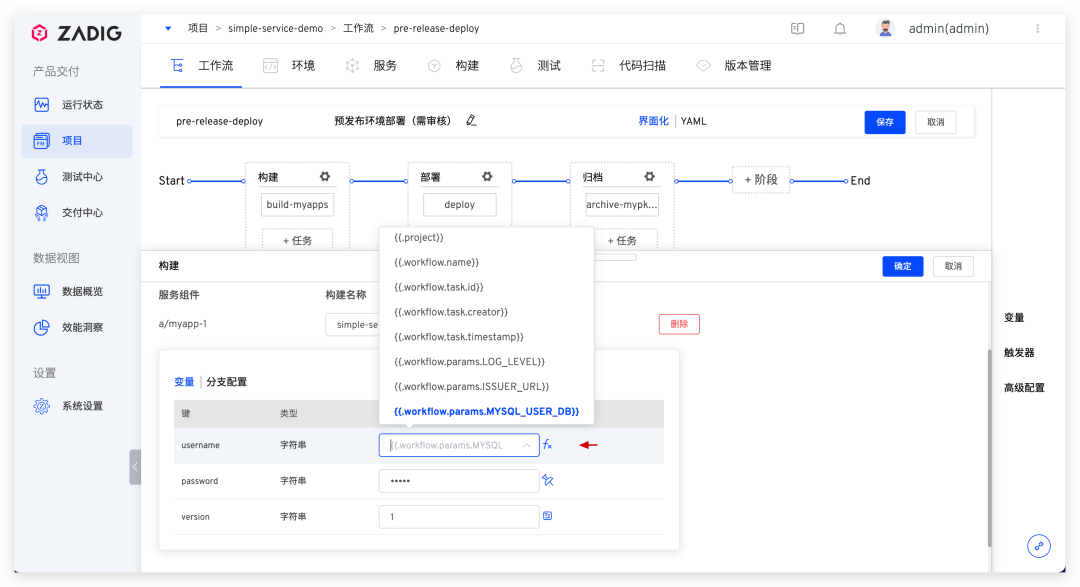The height and width of the screenshot is (587, 1080).
Task: Choose {{.workflow.params.MYSQL_USER_DB}} option
Action: [487, 411]
